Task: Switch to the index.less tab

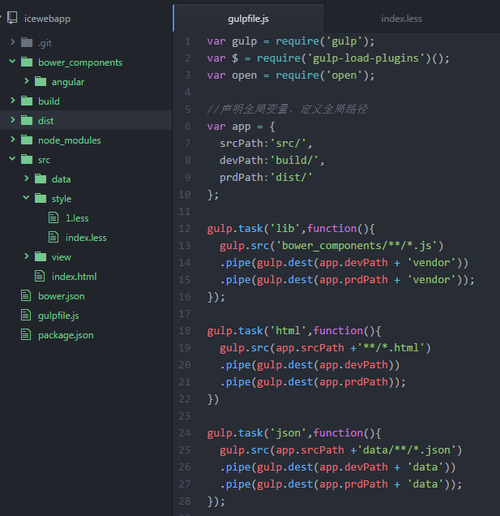Action: (402, 19)
